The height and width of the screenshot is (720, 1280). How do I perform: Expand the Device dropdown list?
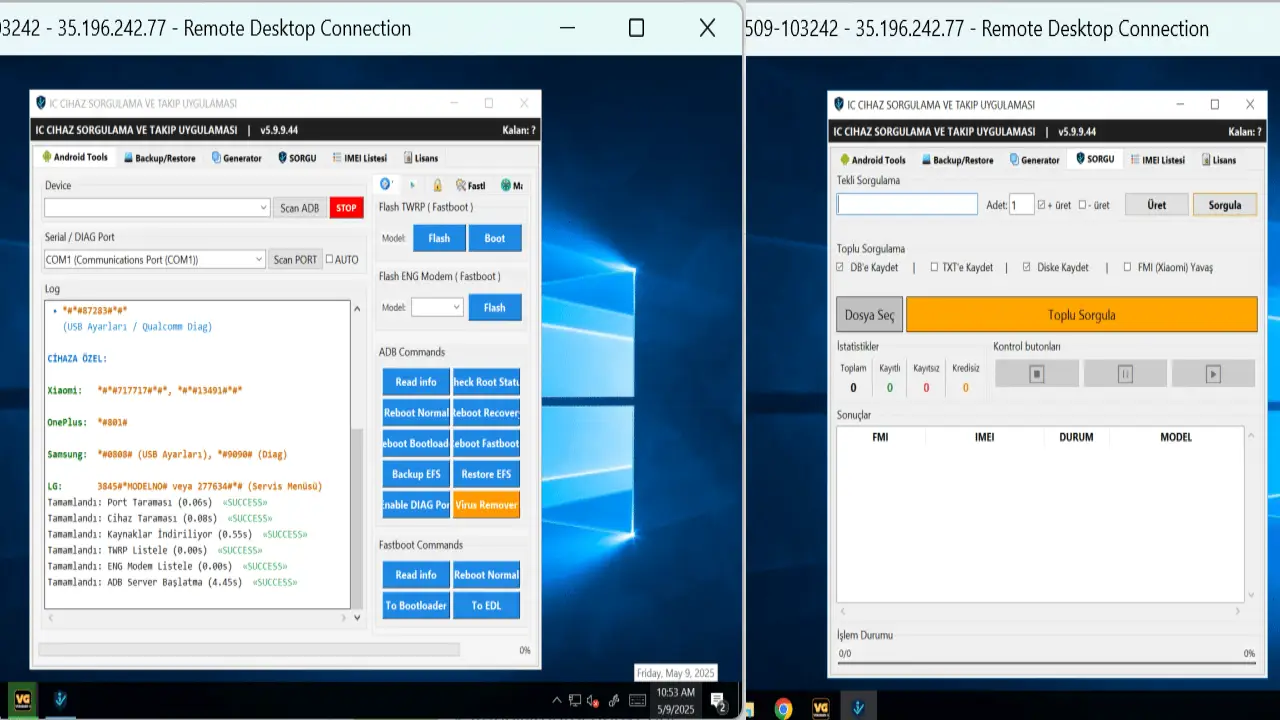click(x=157, y=207)
